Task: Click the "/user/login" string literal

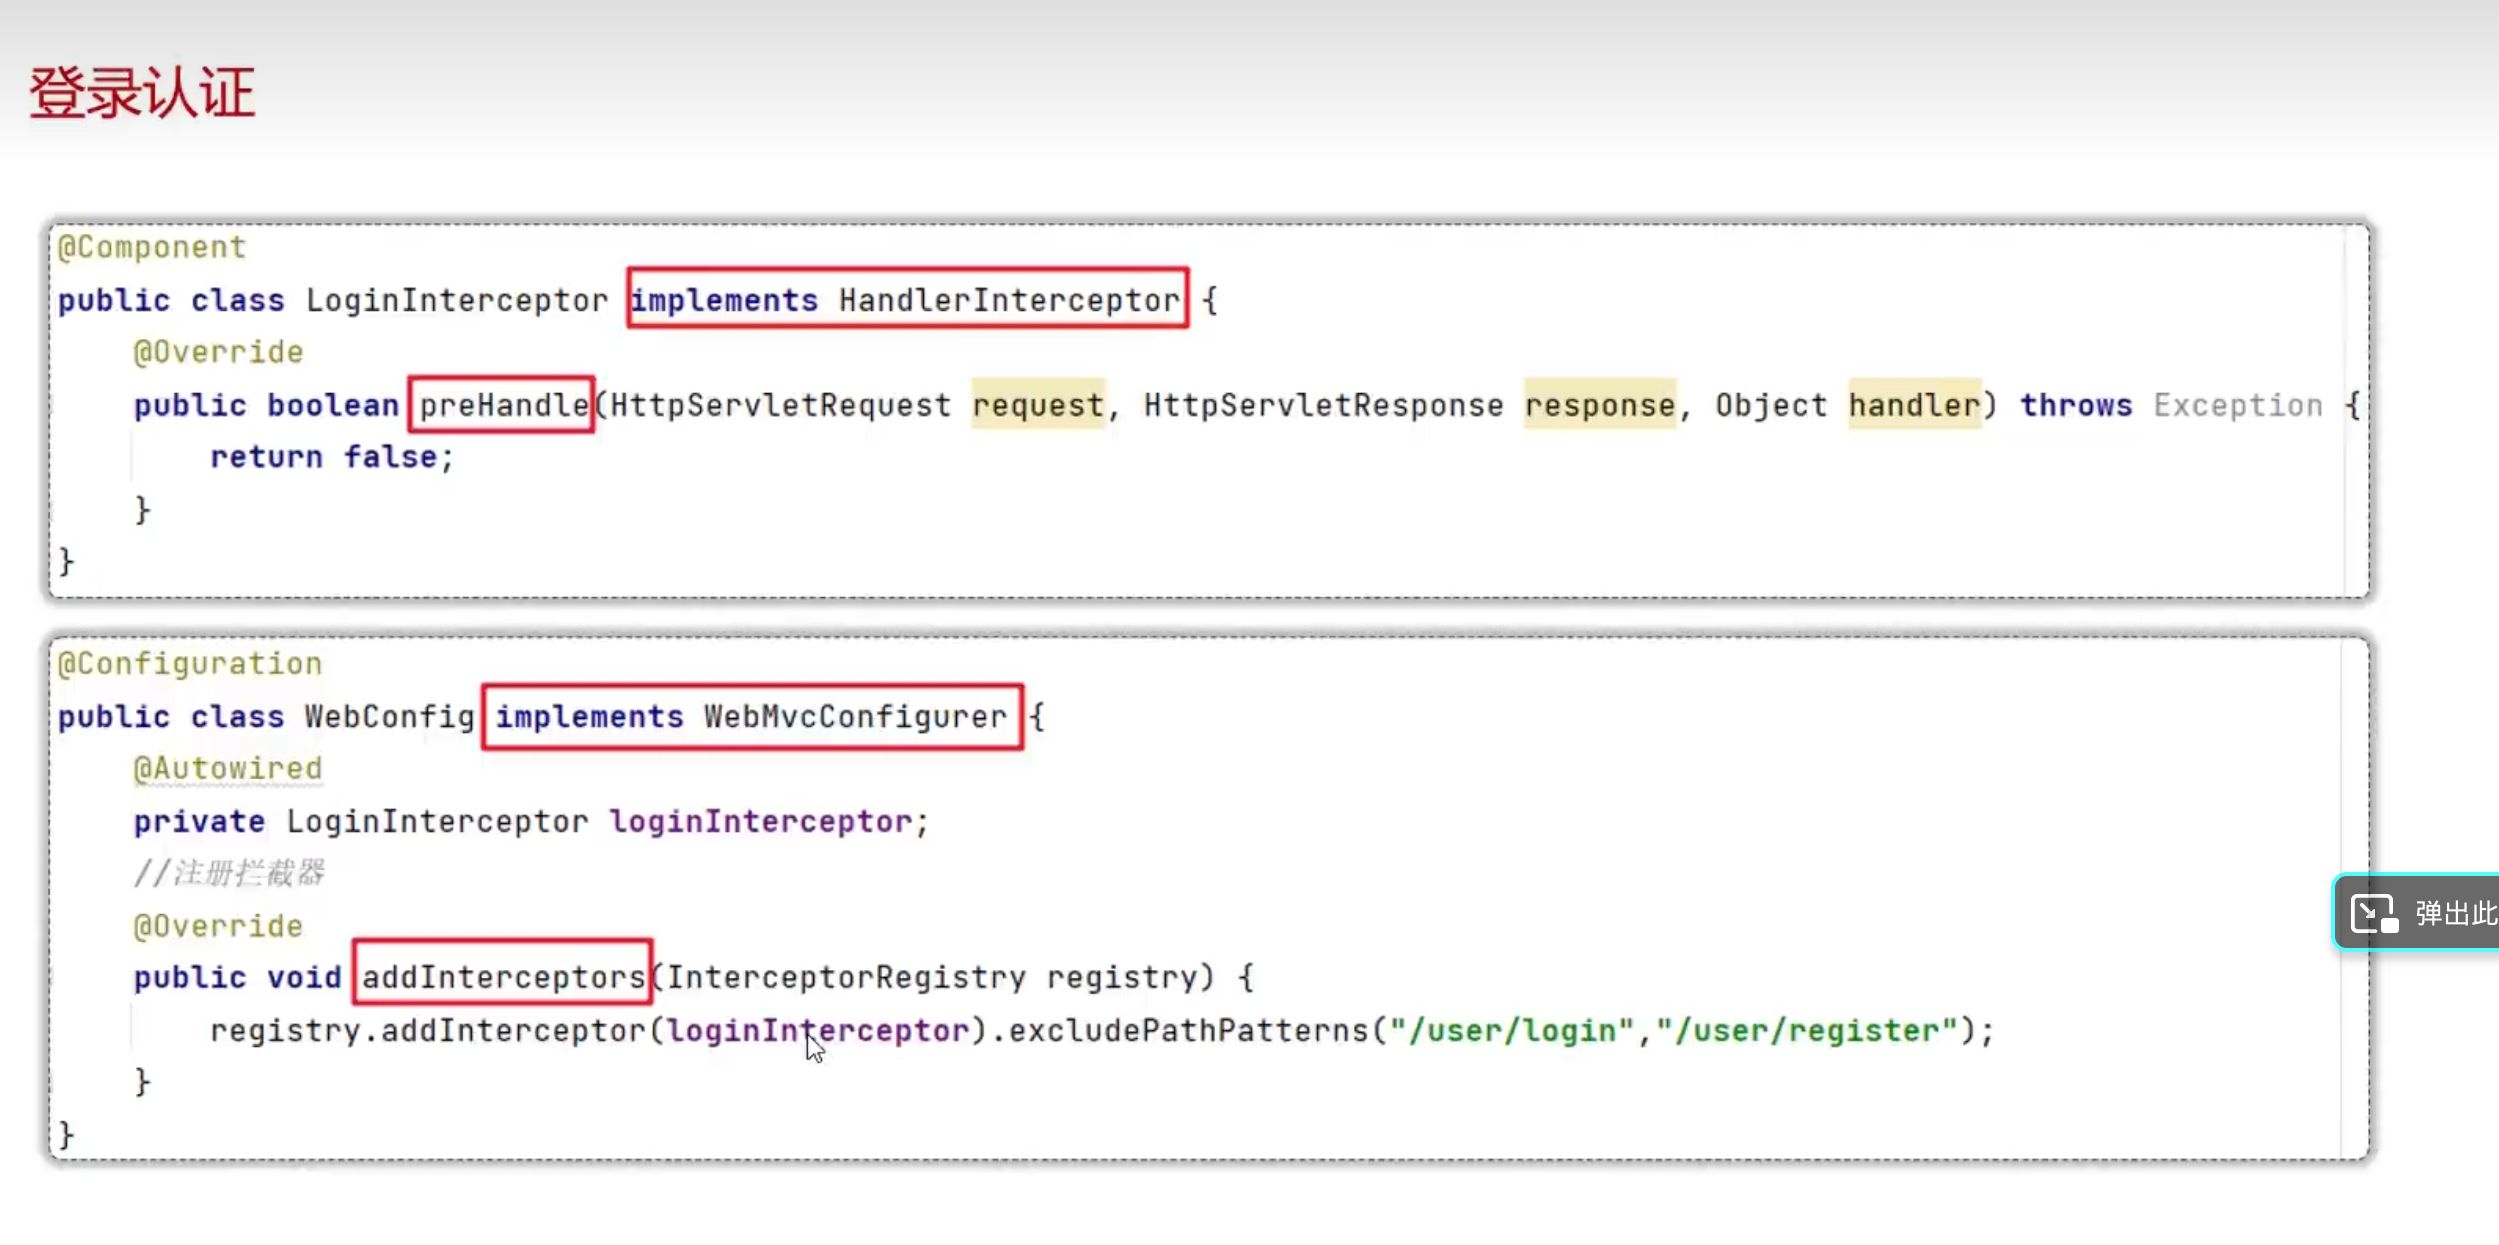Action: [1511, 1030]
